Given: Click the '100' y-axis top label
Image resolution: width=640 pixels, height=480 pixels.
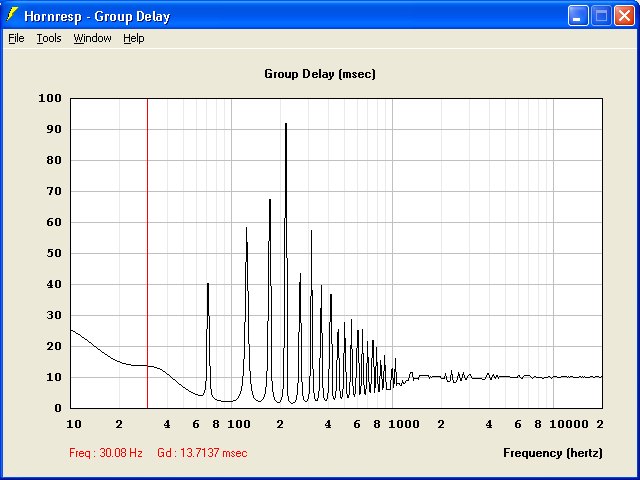Looking at the screenshot, I should [x=50, y=98].
